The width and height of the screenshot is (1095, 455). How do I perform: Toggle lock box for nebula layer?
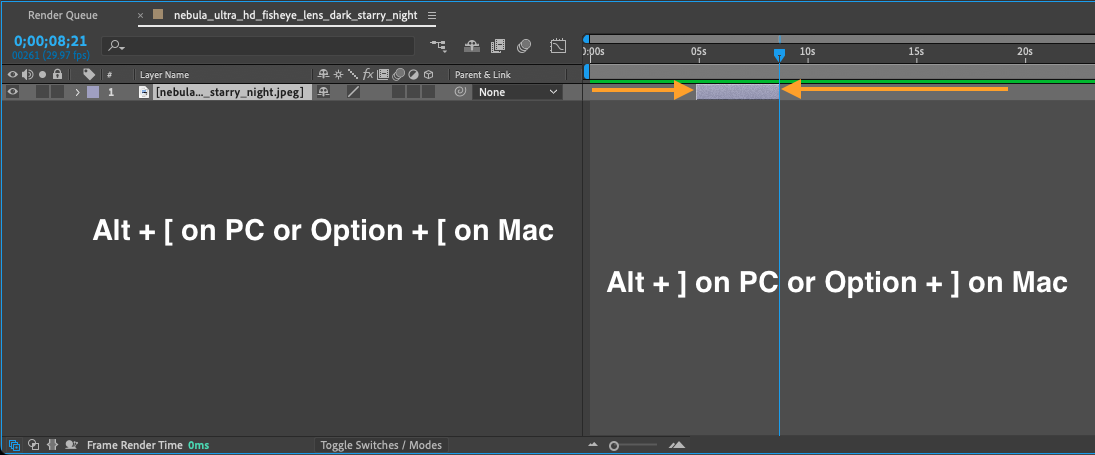tap(57, 91)
